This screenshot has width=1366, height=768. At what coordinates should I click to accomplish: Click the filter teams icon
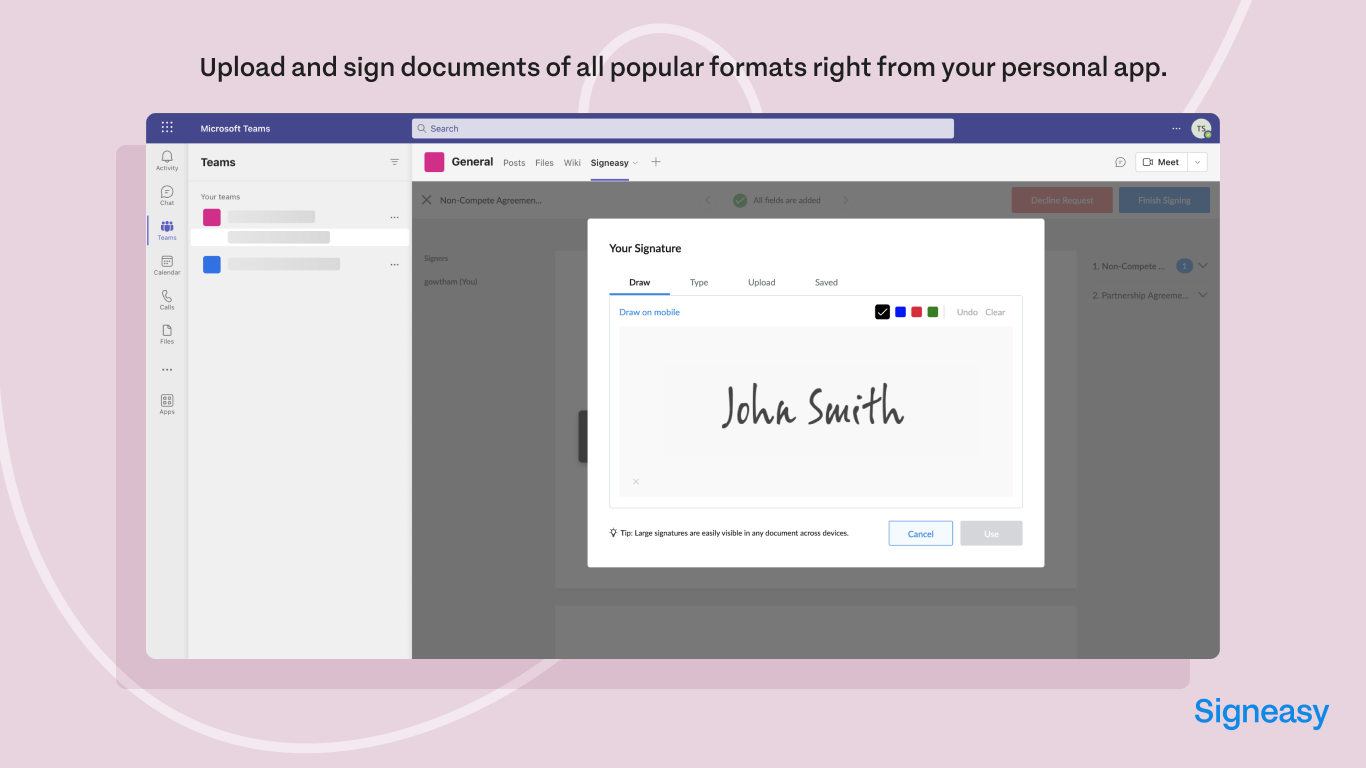point(394,162)
